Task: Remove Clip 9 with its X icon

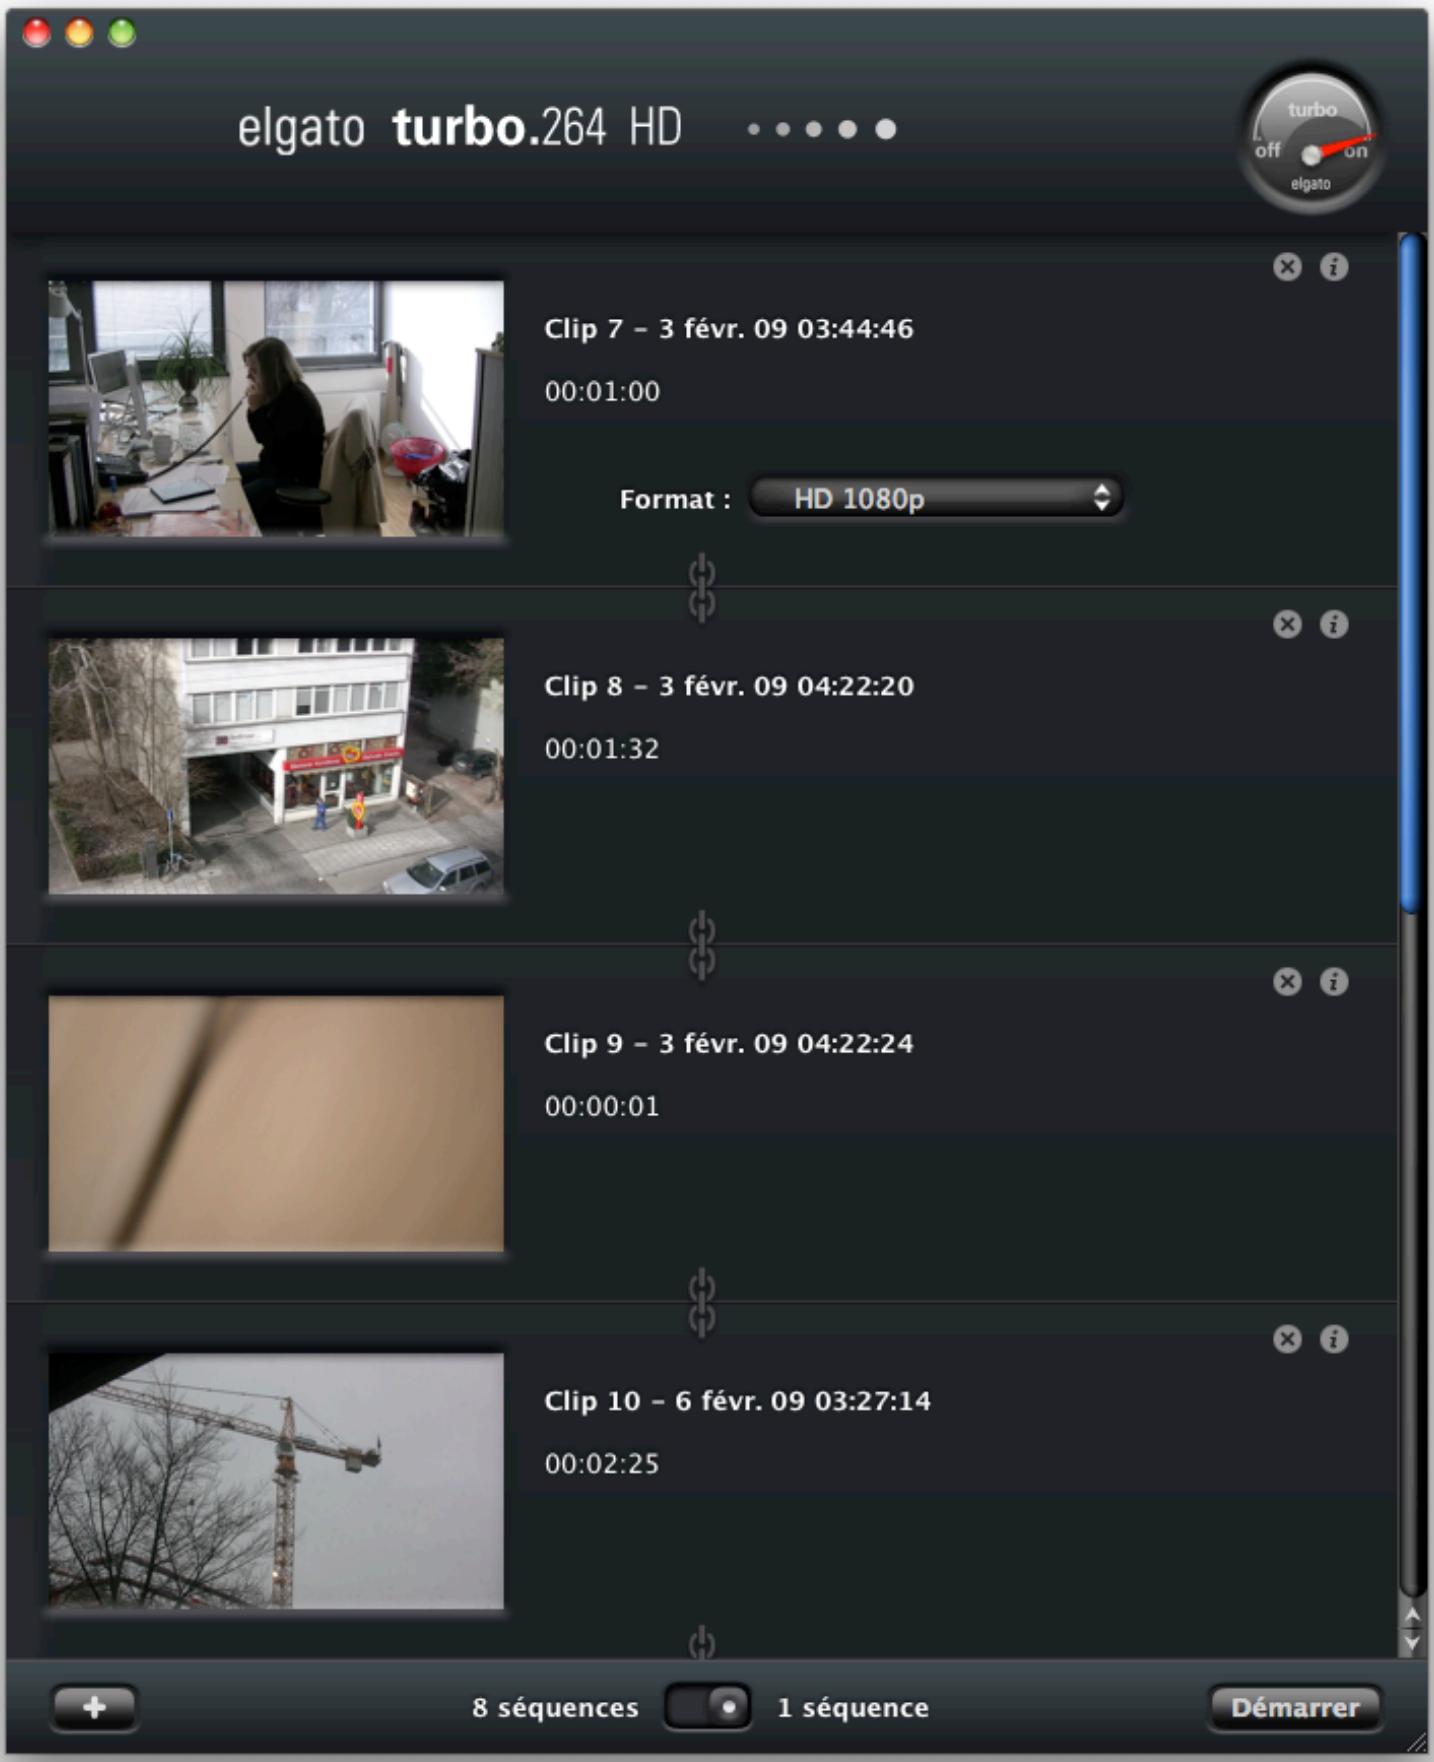Action: coord(1287,982)
